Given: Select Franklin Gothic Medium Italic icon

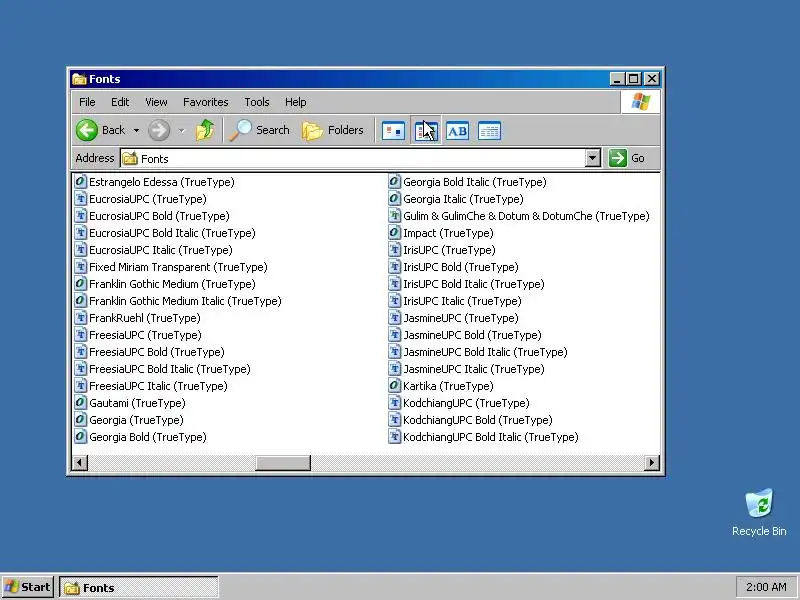Looking at the screenshot, I should [80, 301].
